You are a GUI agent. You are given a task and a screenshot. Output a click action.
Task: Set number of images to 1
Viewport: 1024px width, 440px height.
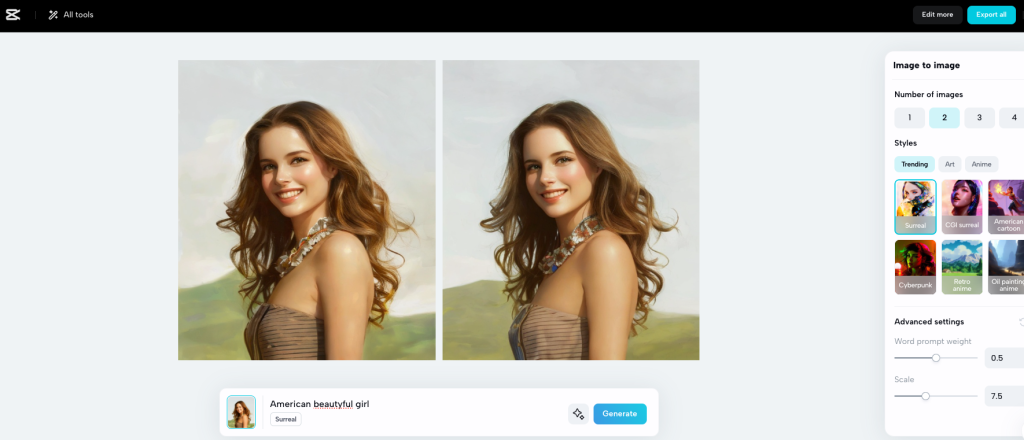point(909,118)
